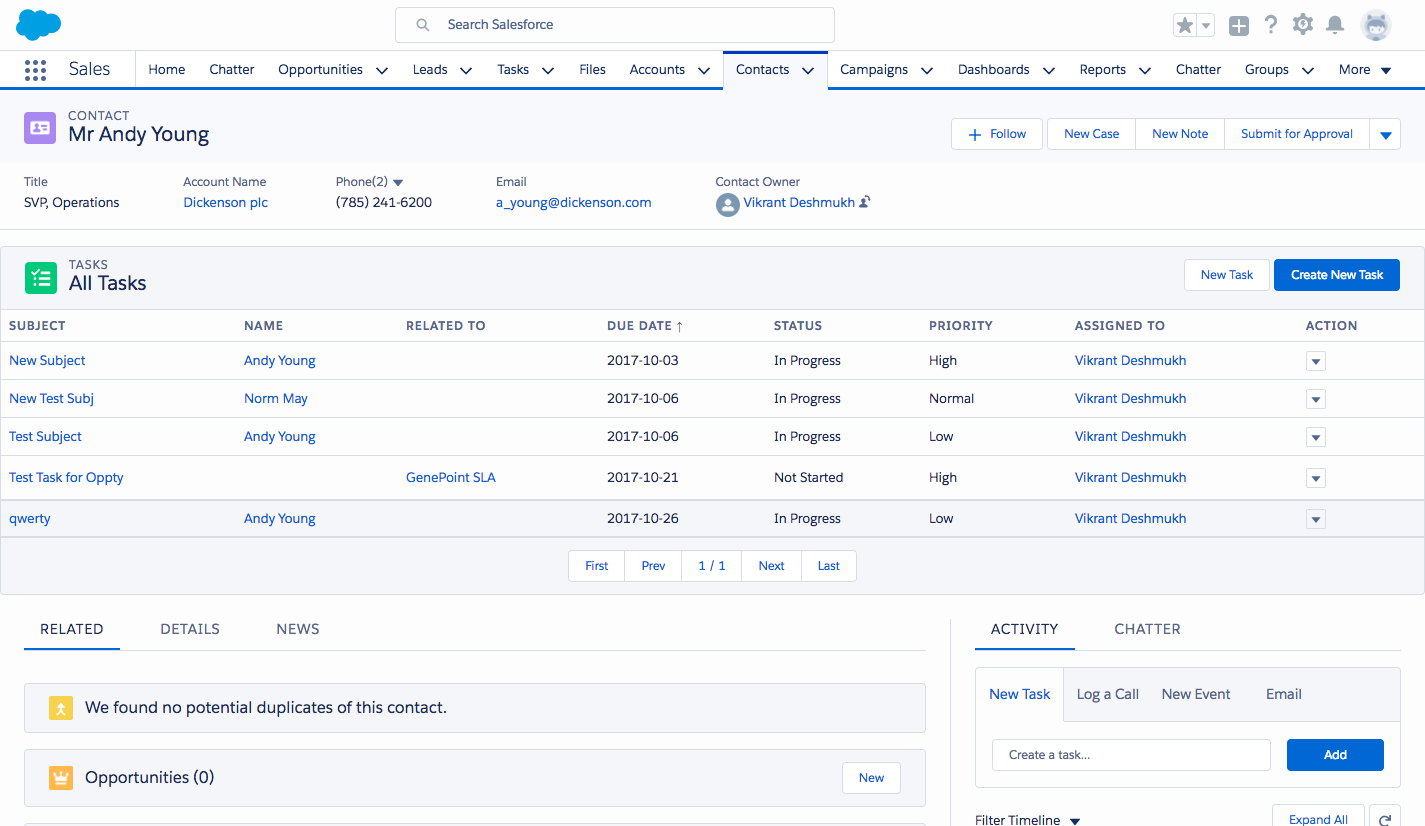Click the New opportunity button

pyautogui.click(x=871, y=778)
